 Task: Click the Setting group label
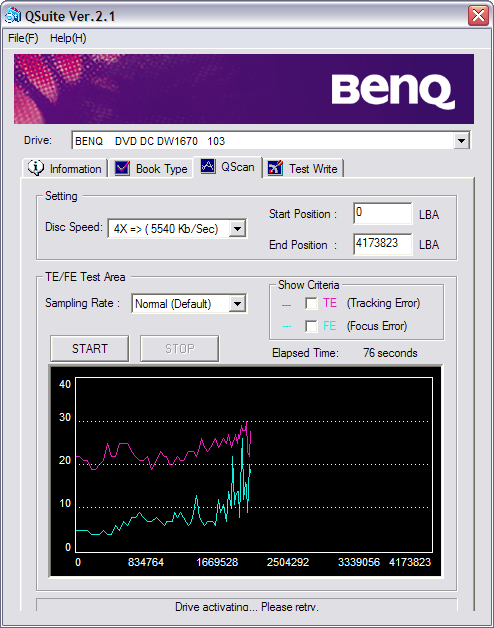(x=61, y=196)
